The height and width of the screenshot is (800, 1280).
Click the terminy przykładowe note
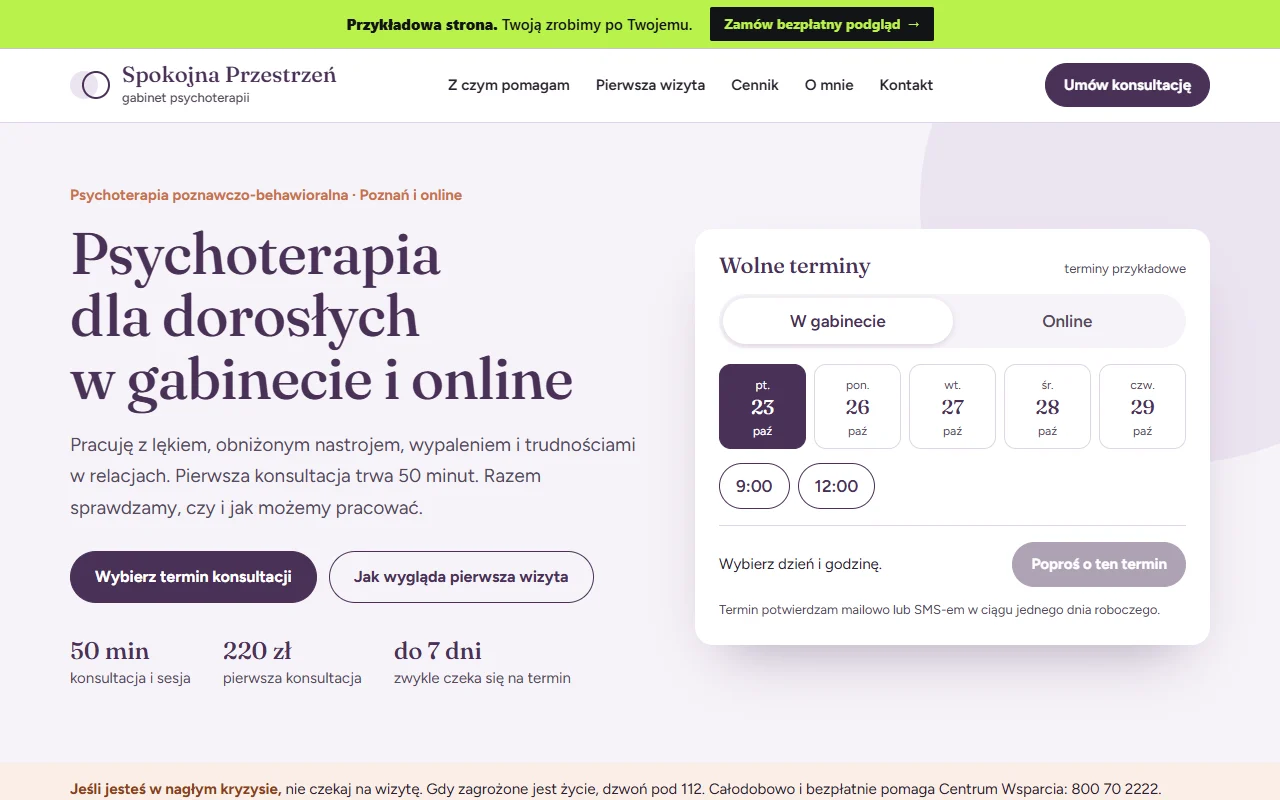[1125, 269]
